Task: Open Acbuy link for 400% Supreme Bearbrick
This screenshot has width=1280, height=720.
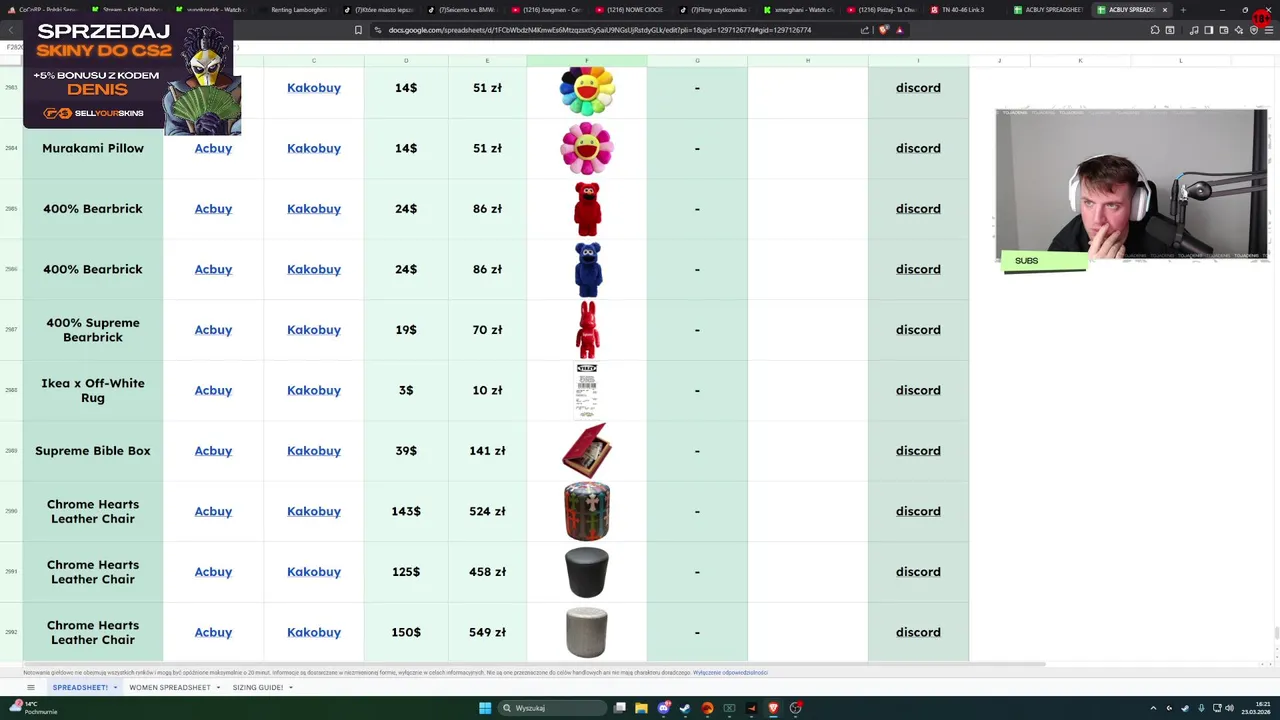Action: [213, 330]
